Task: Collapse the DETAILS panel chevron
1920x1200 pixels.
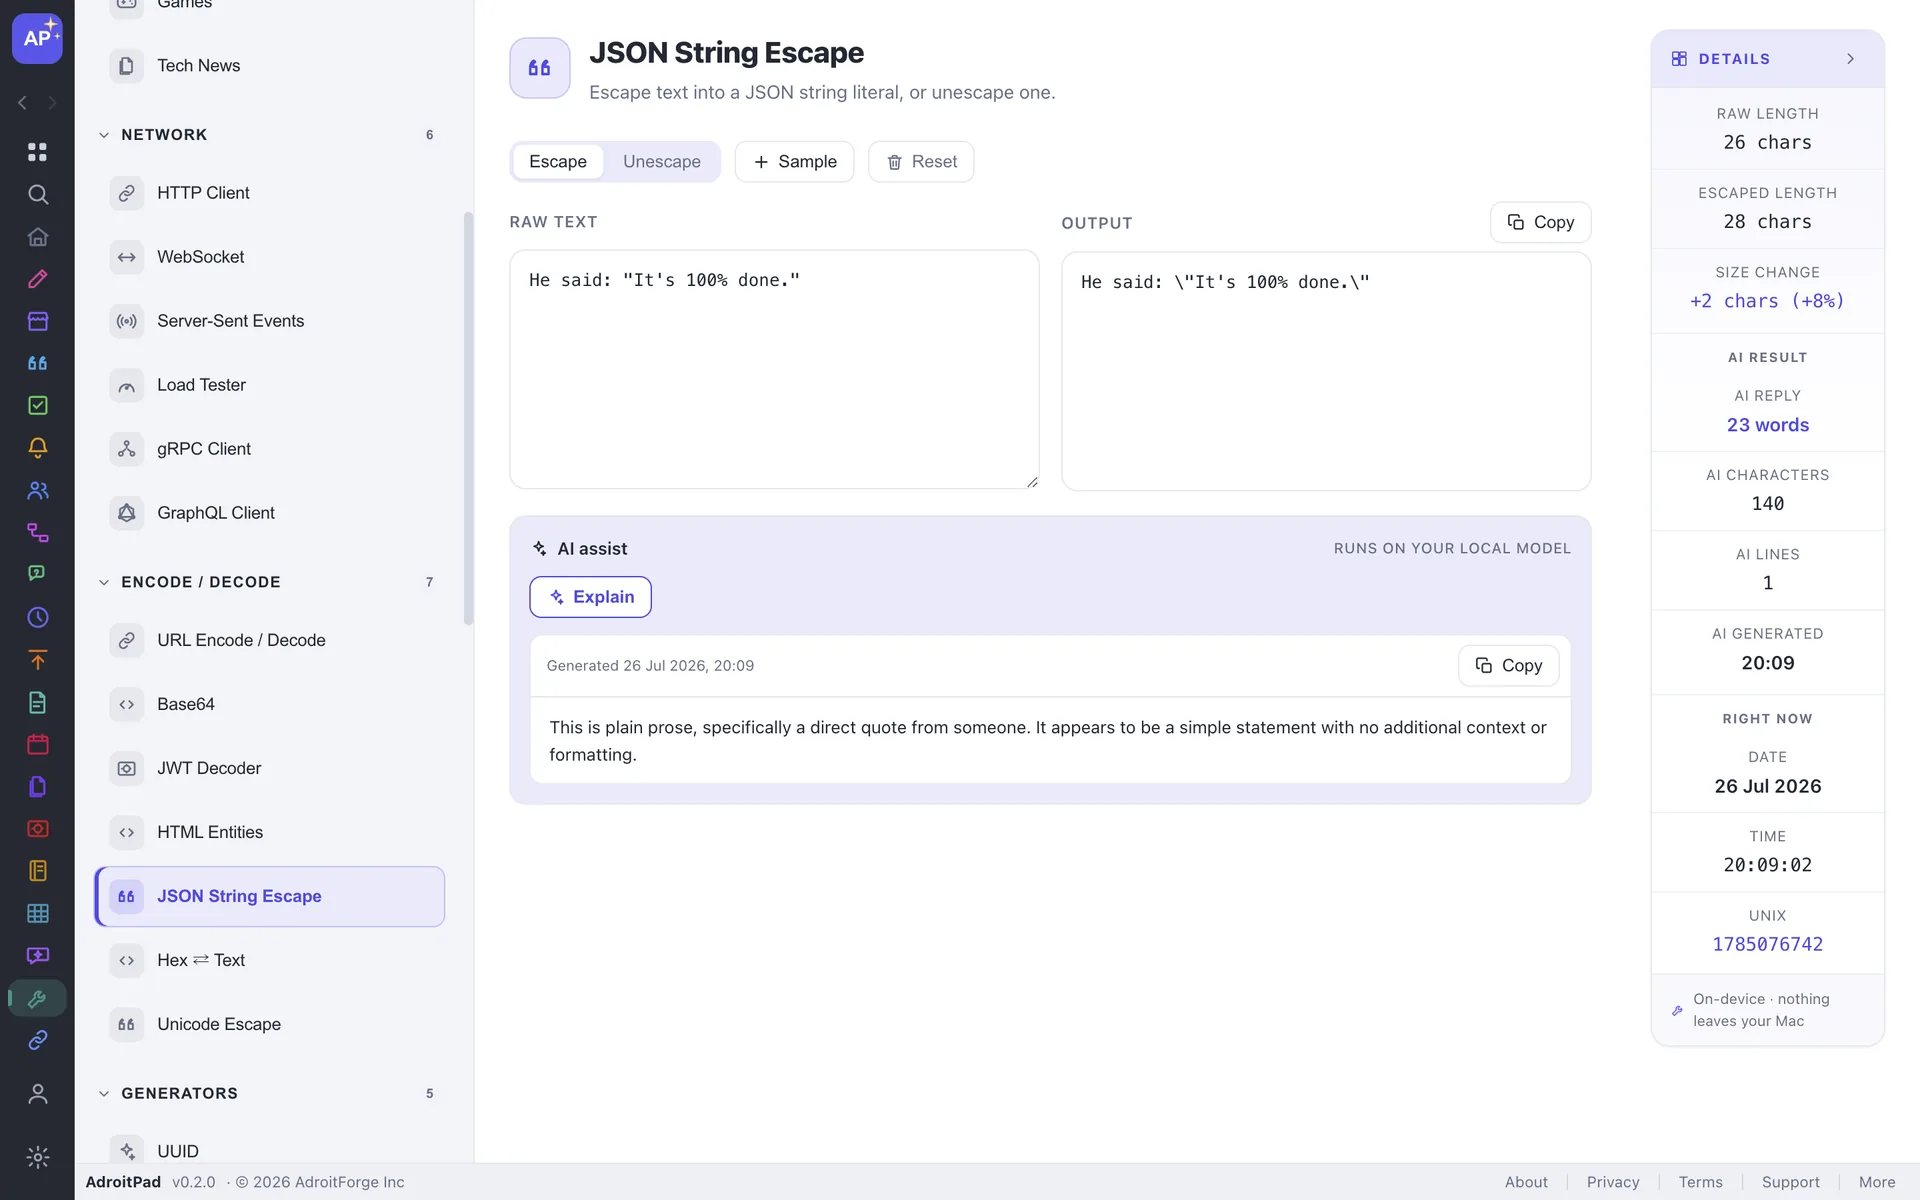Action: tap(1850, 59)
